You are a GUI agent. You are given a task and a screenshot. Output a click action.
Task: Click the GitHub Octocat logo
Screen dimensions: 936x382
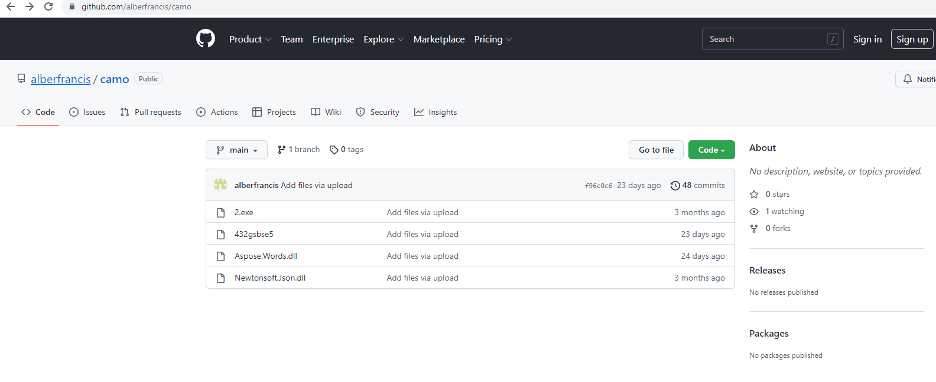[205, 39]
